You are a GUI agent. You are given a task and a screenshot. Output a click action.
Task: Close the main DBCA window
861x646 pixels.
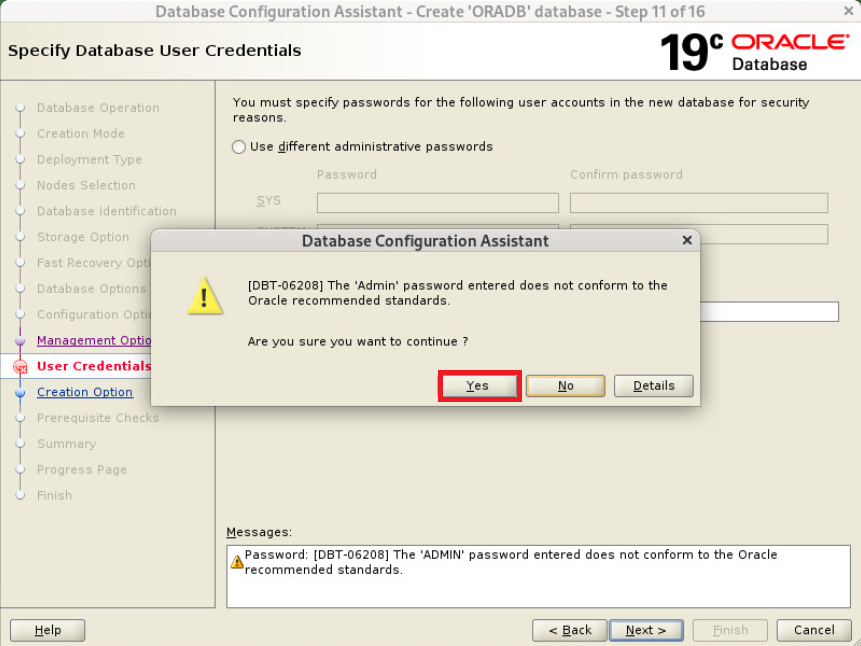848,10
